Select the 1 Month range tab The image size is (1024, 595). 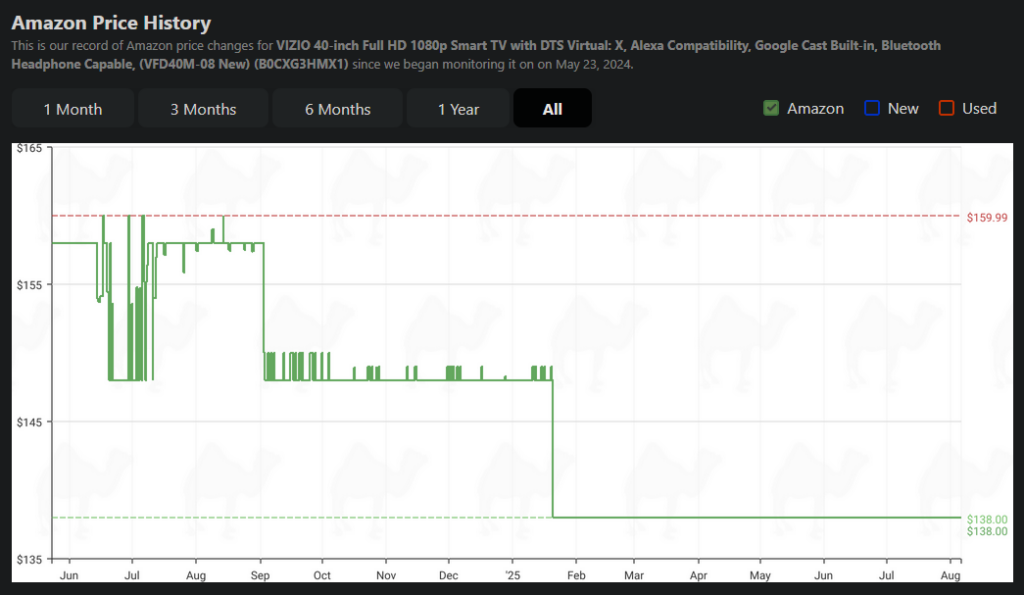(72, 108)
